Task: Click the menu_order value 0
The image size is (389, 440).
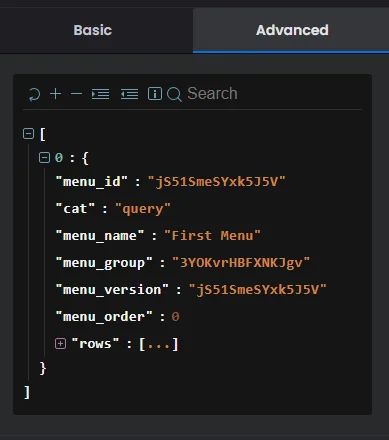Action: click(x=175, y=317)
